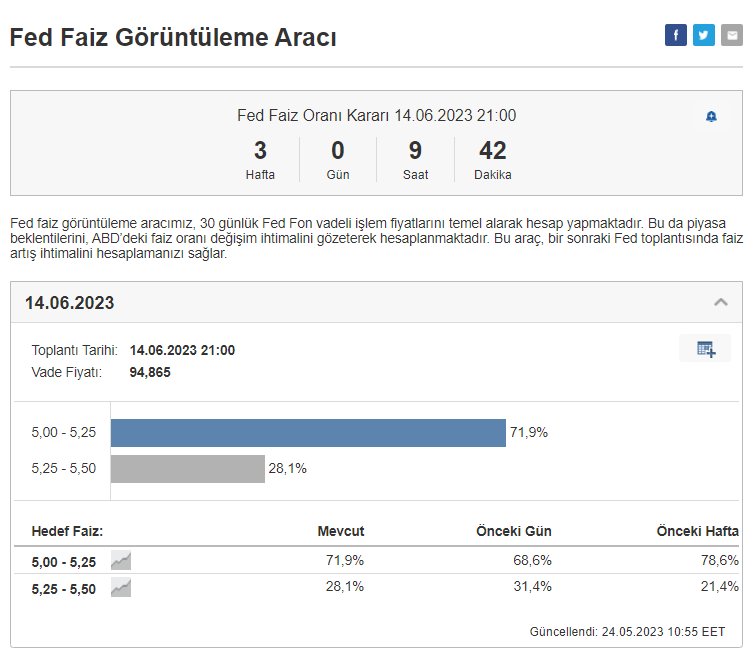Click the 14.06.2023 panel header
Screen dimensions: 752x657
[x=70, y=303]
